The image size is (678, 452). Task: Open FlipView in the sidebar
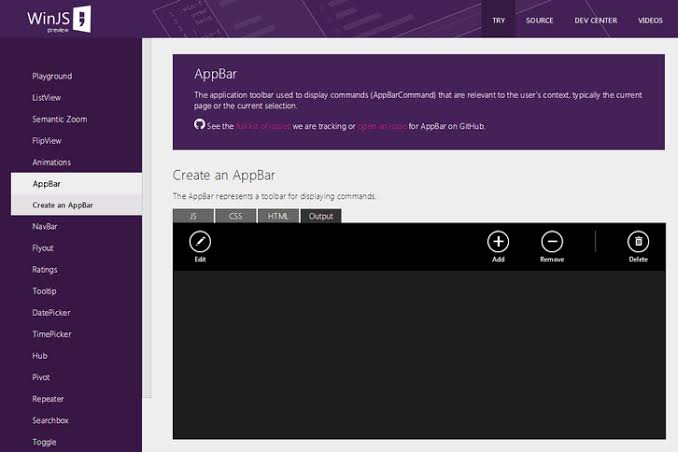pyautogui.click(x=47, y=141)
